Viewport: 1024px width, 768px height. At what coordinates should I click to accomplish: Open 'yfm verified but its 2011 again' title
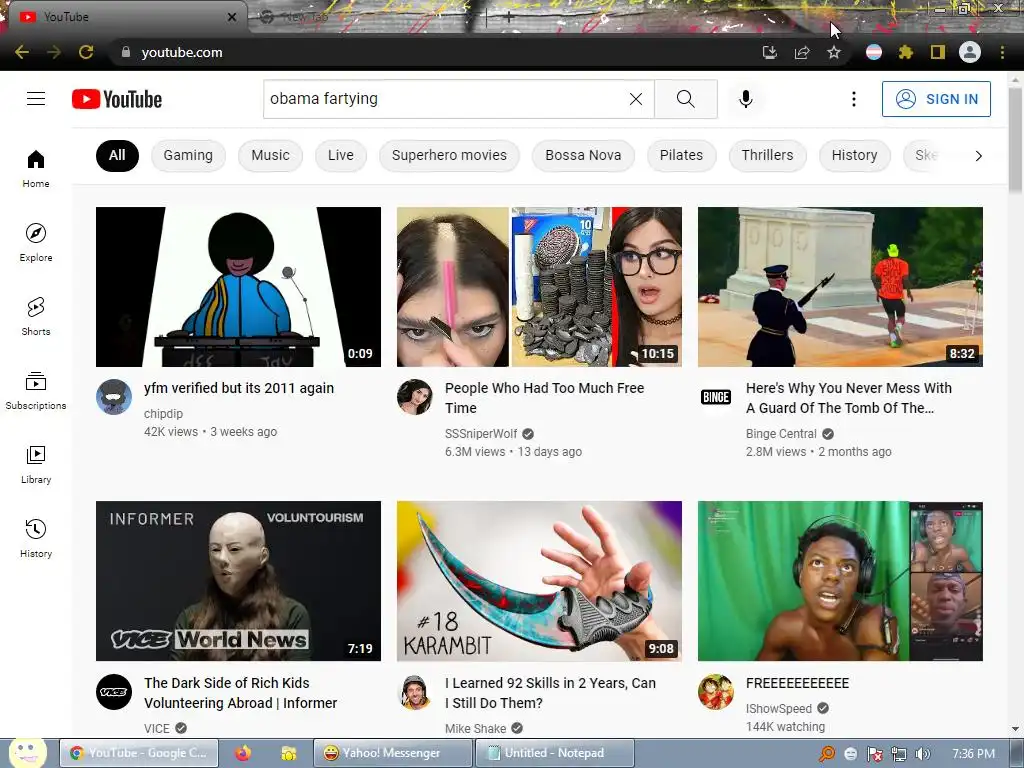tap(239, 388)
